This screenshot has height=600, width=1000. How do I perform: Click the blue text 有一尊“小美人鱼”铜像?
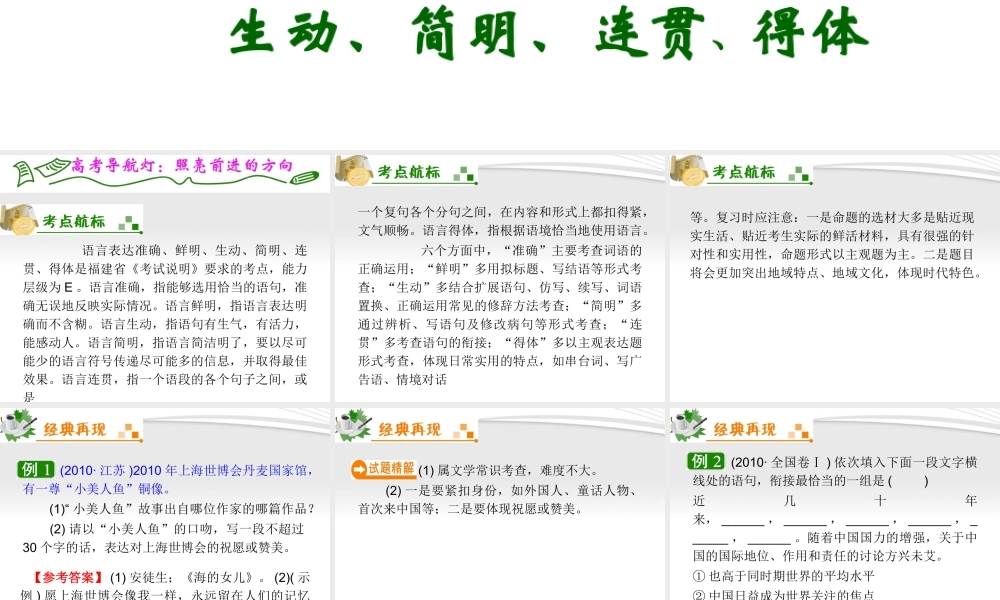coord(97,489)
